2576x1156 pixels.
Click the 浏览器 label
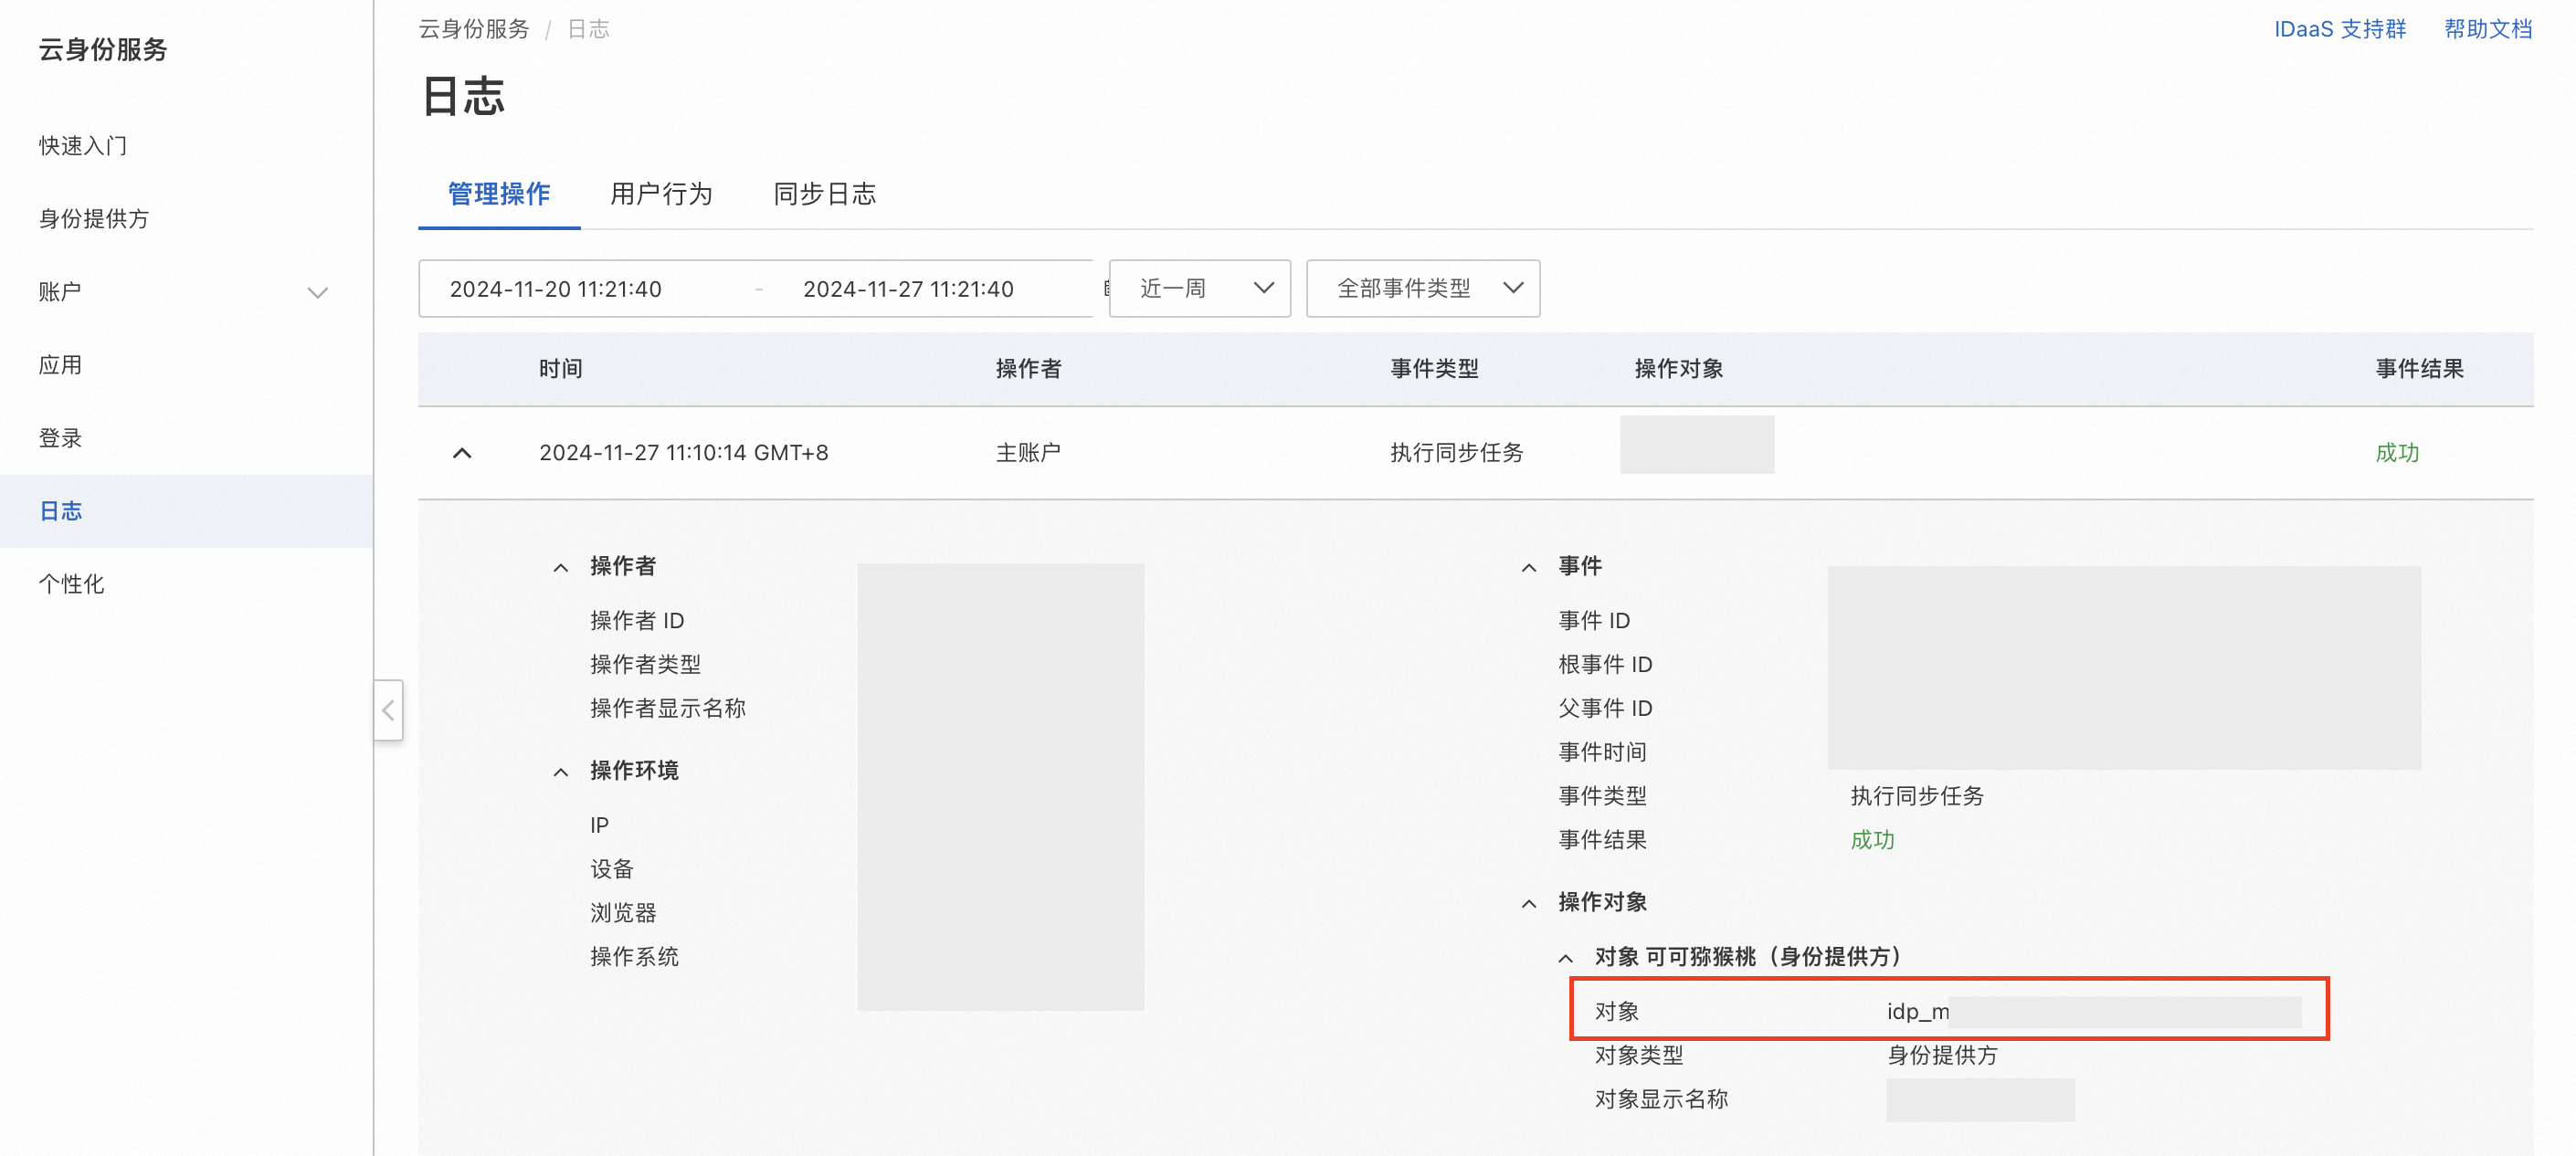(x=623, y=913)
